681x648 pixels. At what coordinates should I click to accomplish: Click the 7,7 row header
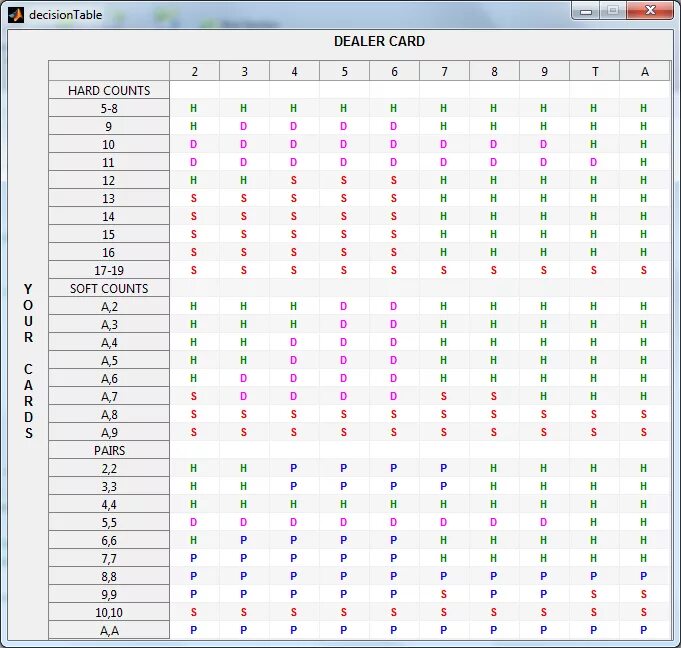coord(109,559)
